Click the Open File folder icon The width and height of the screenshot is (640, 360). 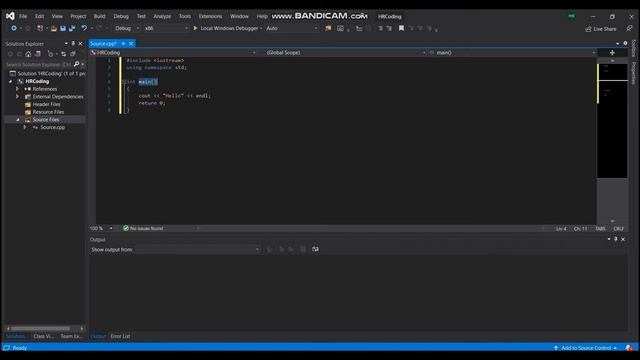54,28
